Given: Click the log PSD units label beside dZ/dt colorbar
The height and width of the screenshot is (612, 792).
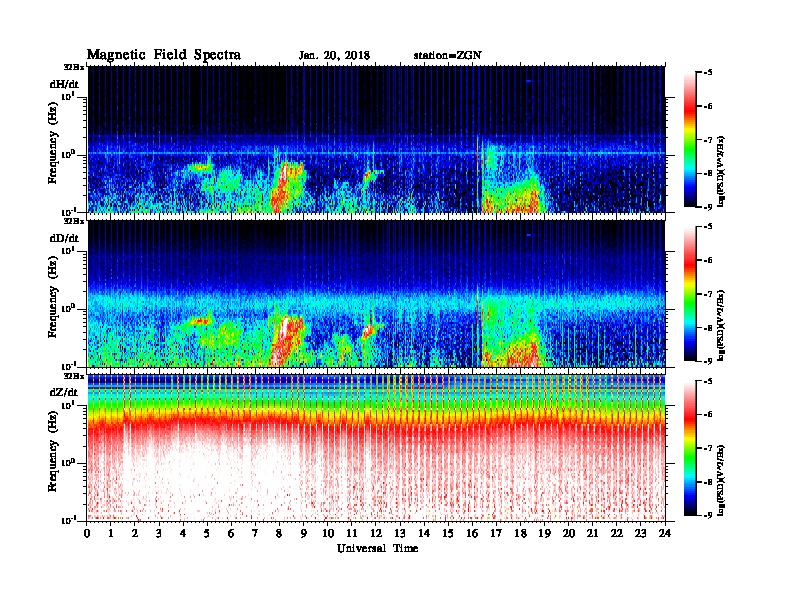Looking at the screenshot, I should click(x=722, y=480).
